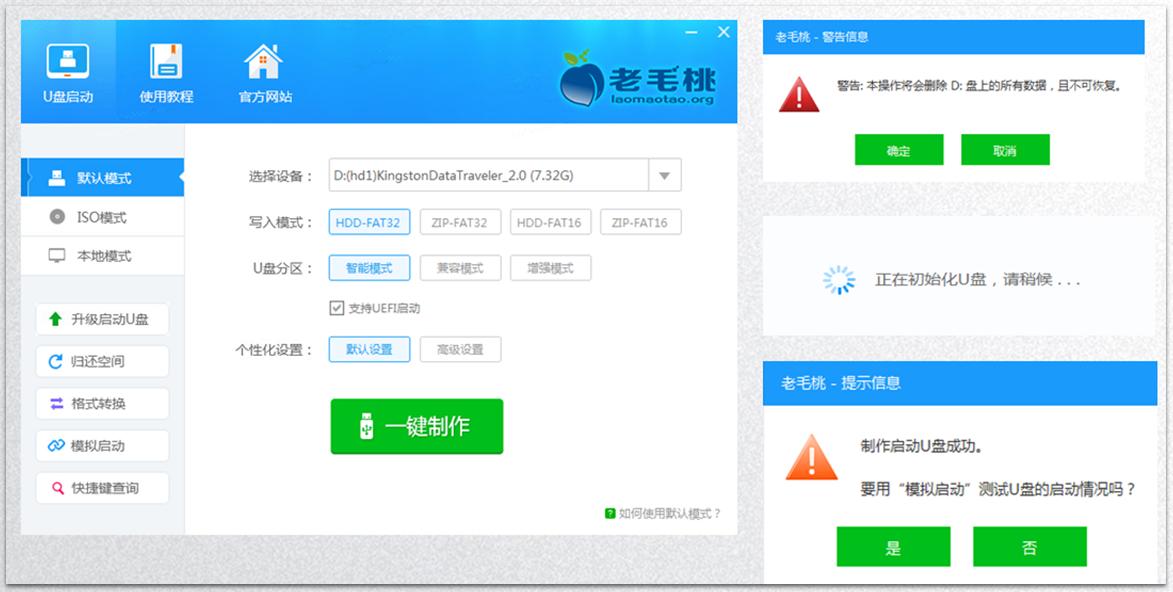
Task: Confirm deletion warning with 确定 button
Action: (897, 149)
